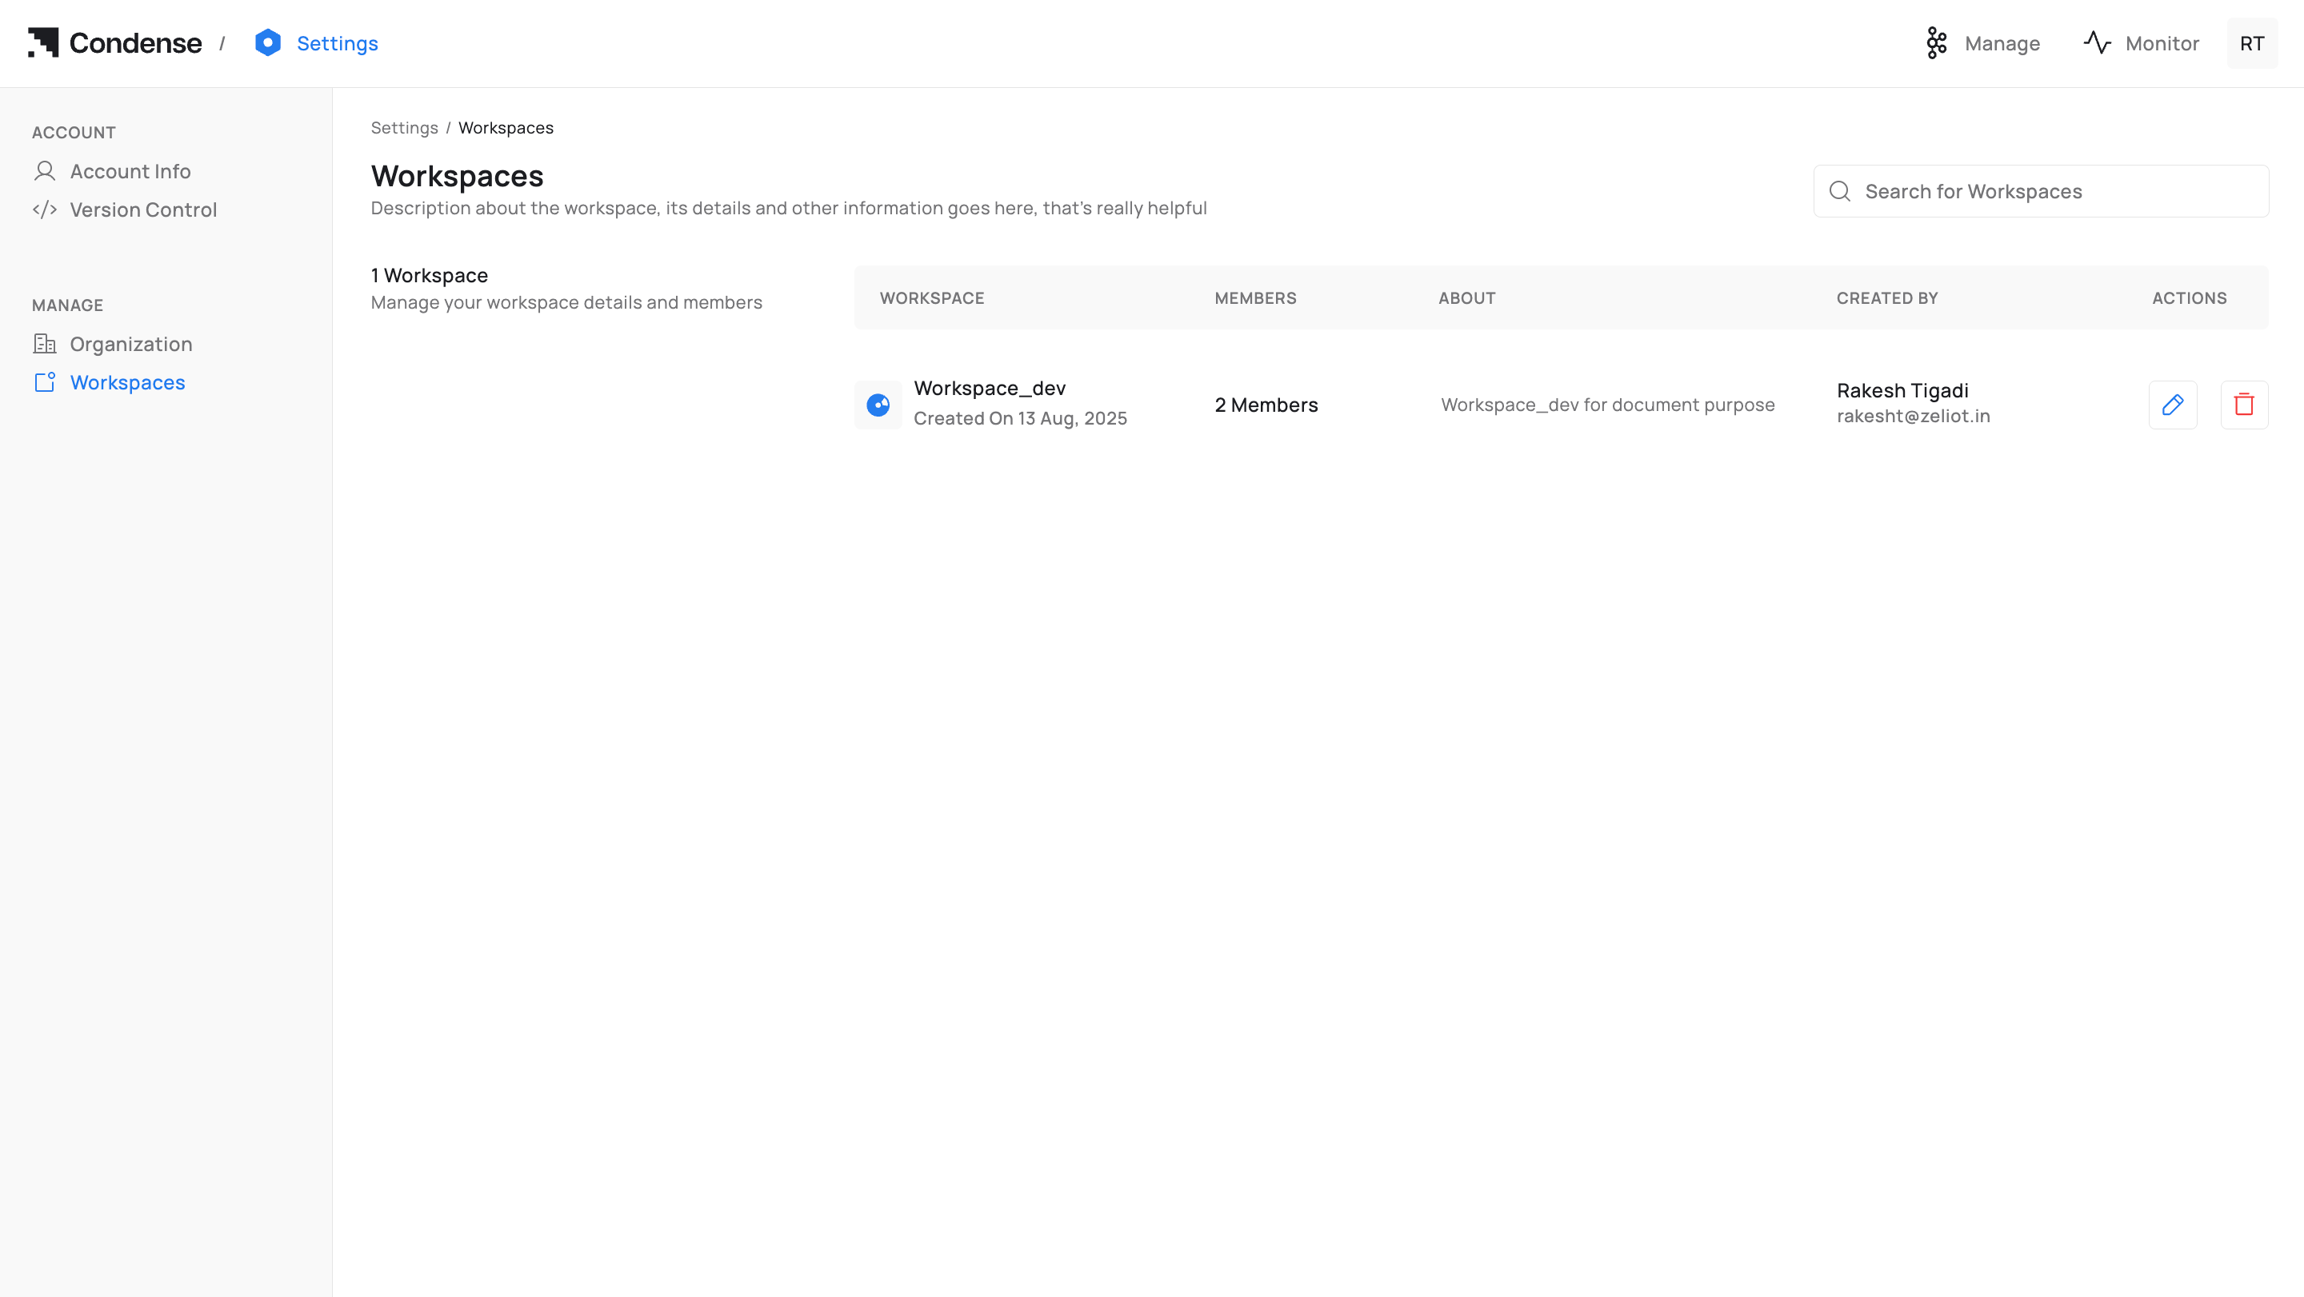The height and width of the screenshot is (1297, 2304).
Task: Click the Monitor text in top navigation
Action: tap(2162, 43)
